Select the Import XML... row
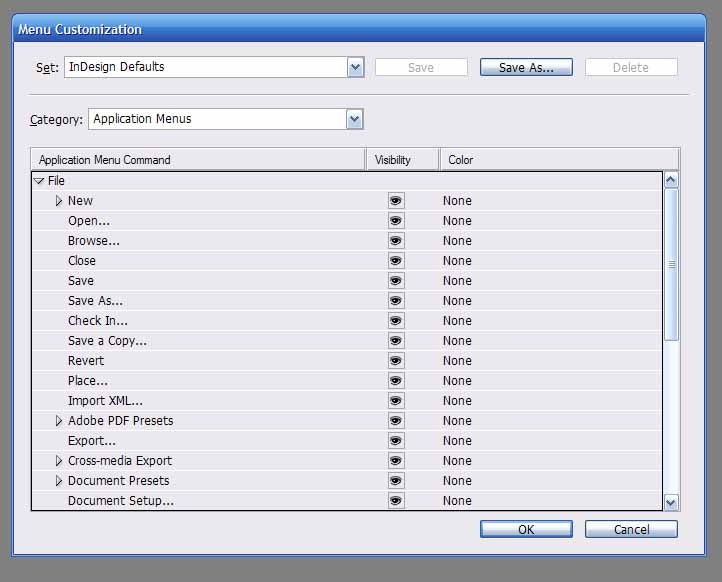722x582 pixels. click(x=347, y=401)
